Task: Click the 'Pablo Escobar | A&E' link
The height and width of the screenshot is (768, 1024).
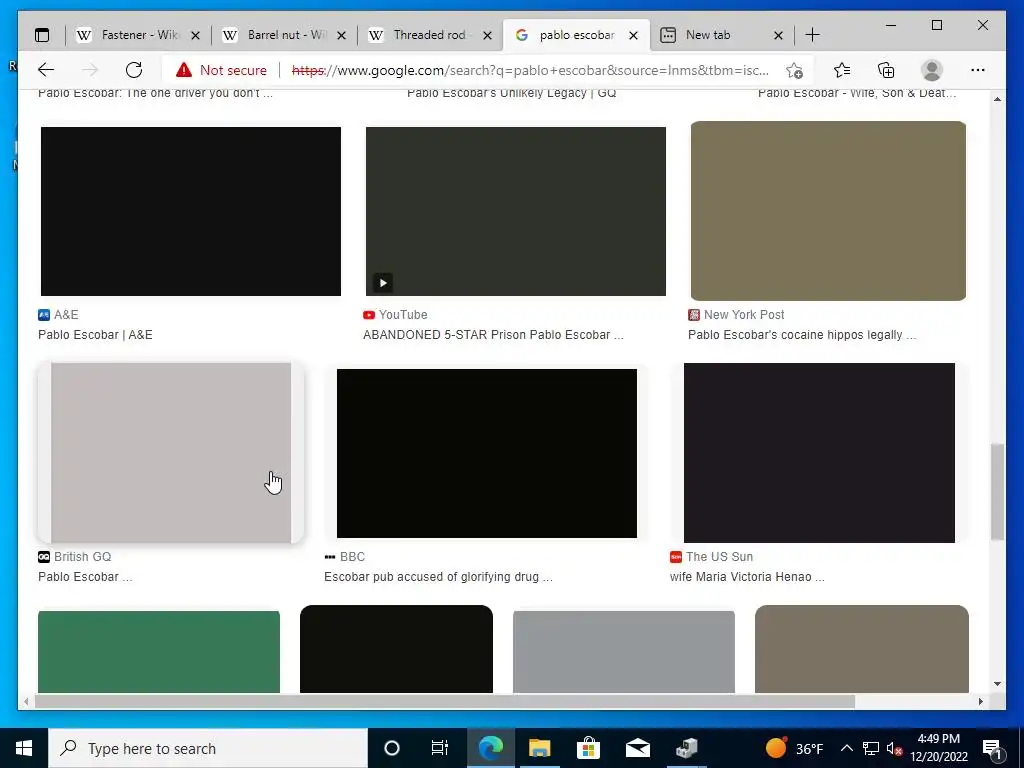Action: point(95,335)
